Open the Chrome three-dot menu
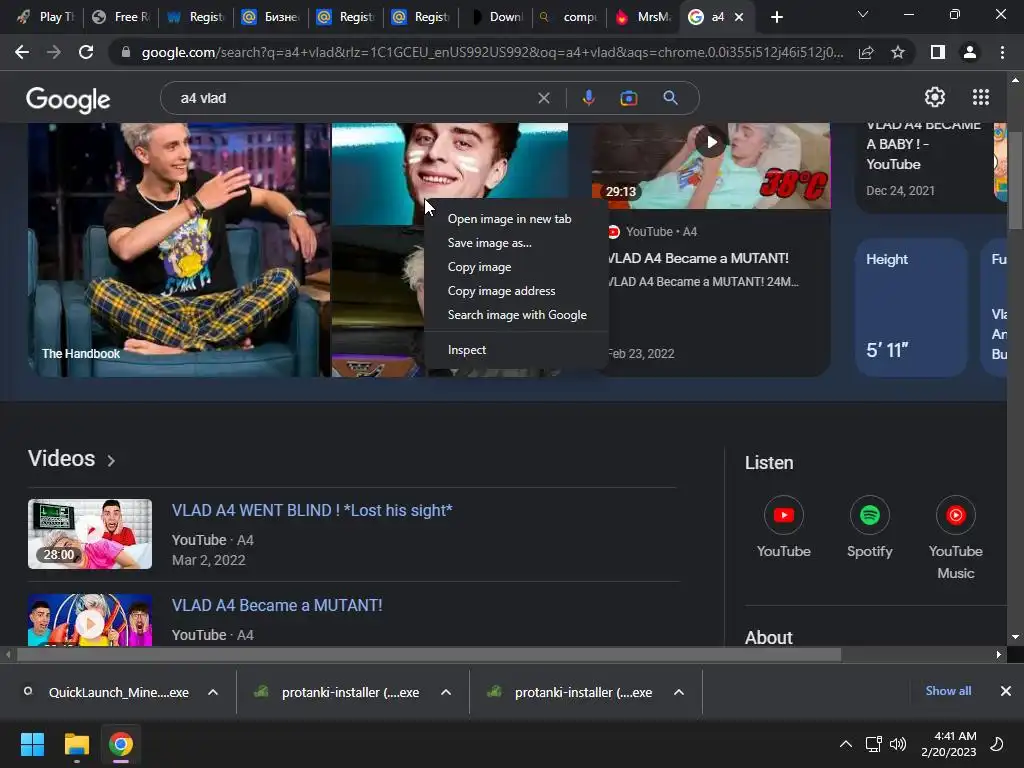Viewport: 1024px width, 768px height. click(x=1002, y=52)
